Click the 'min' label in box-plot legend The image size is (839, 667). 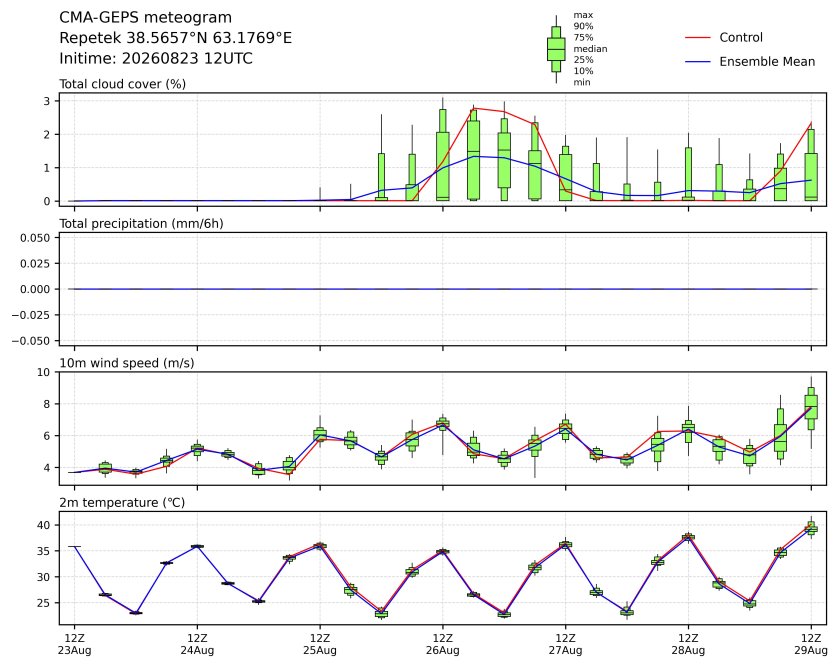tap(582, 82)
